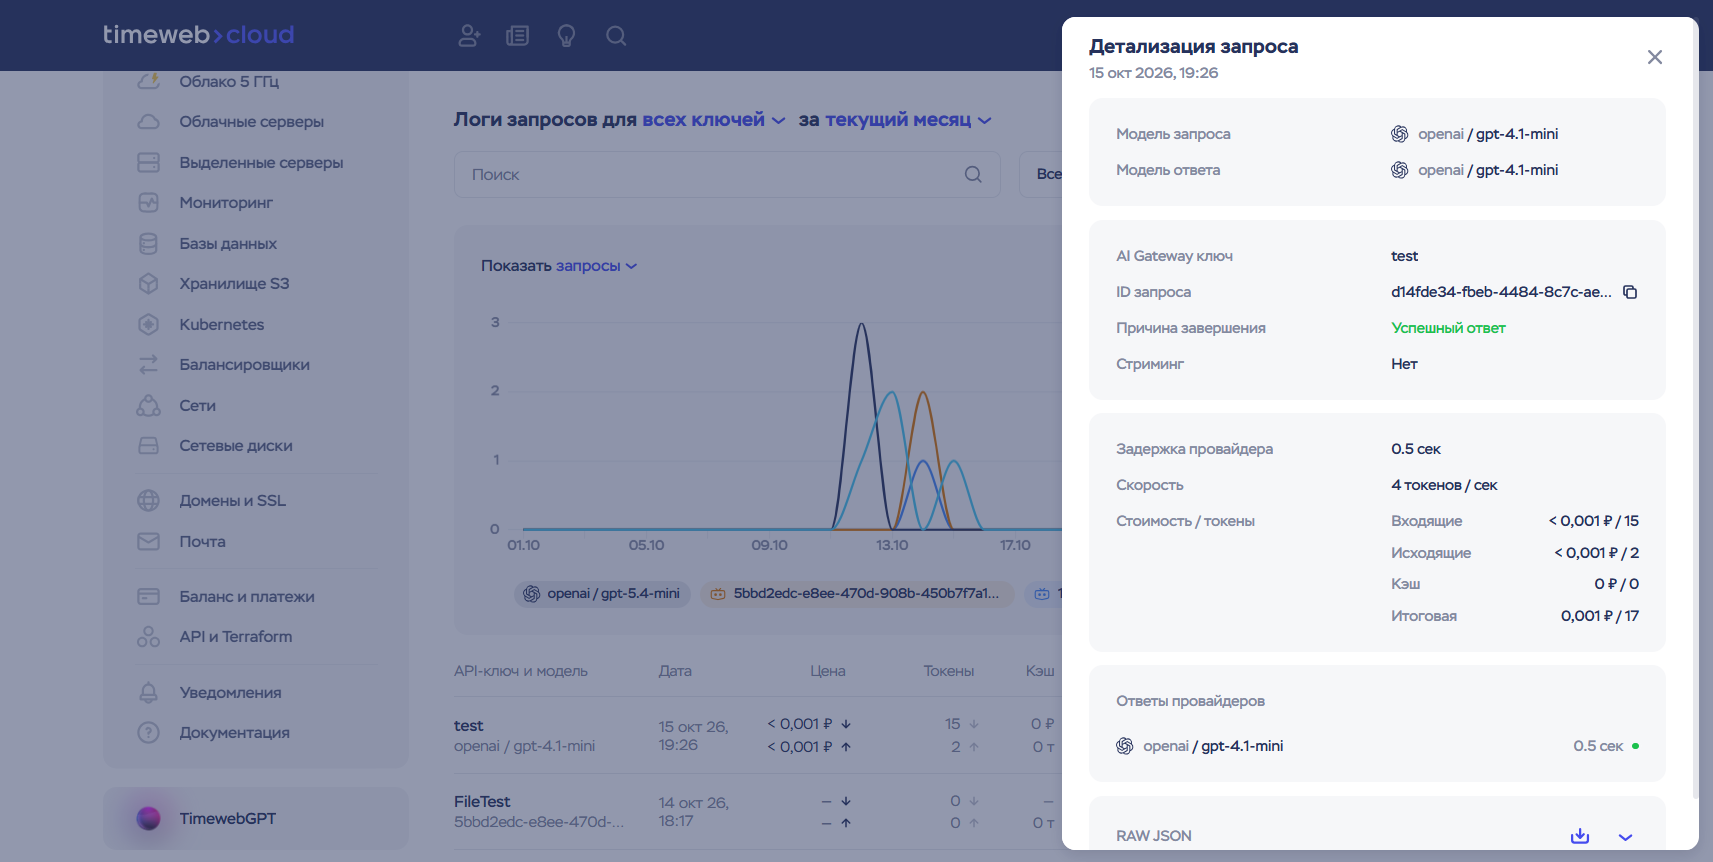Open the 'Показать запросы' chart dropdown

pos(596,266)
